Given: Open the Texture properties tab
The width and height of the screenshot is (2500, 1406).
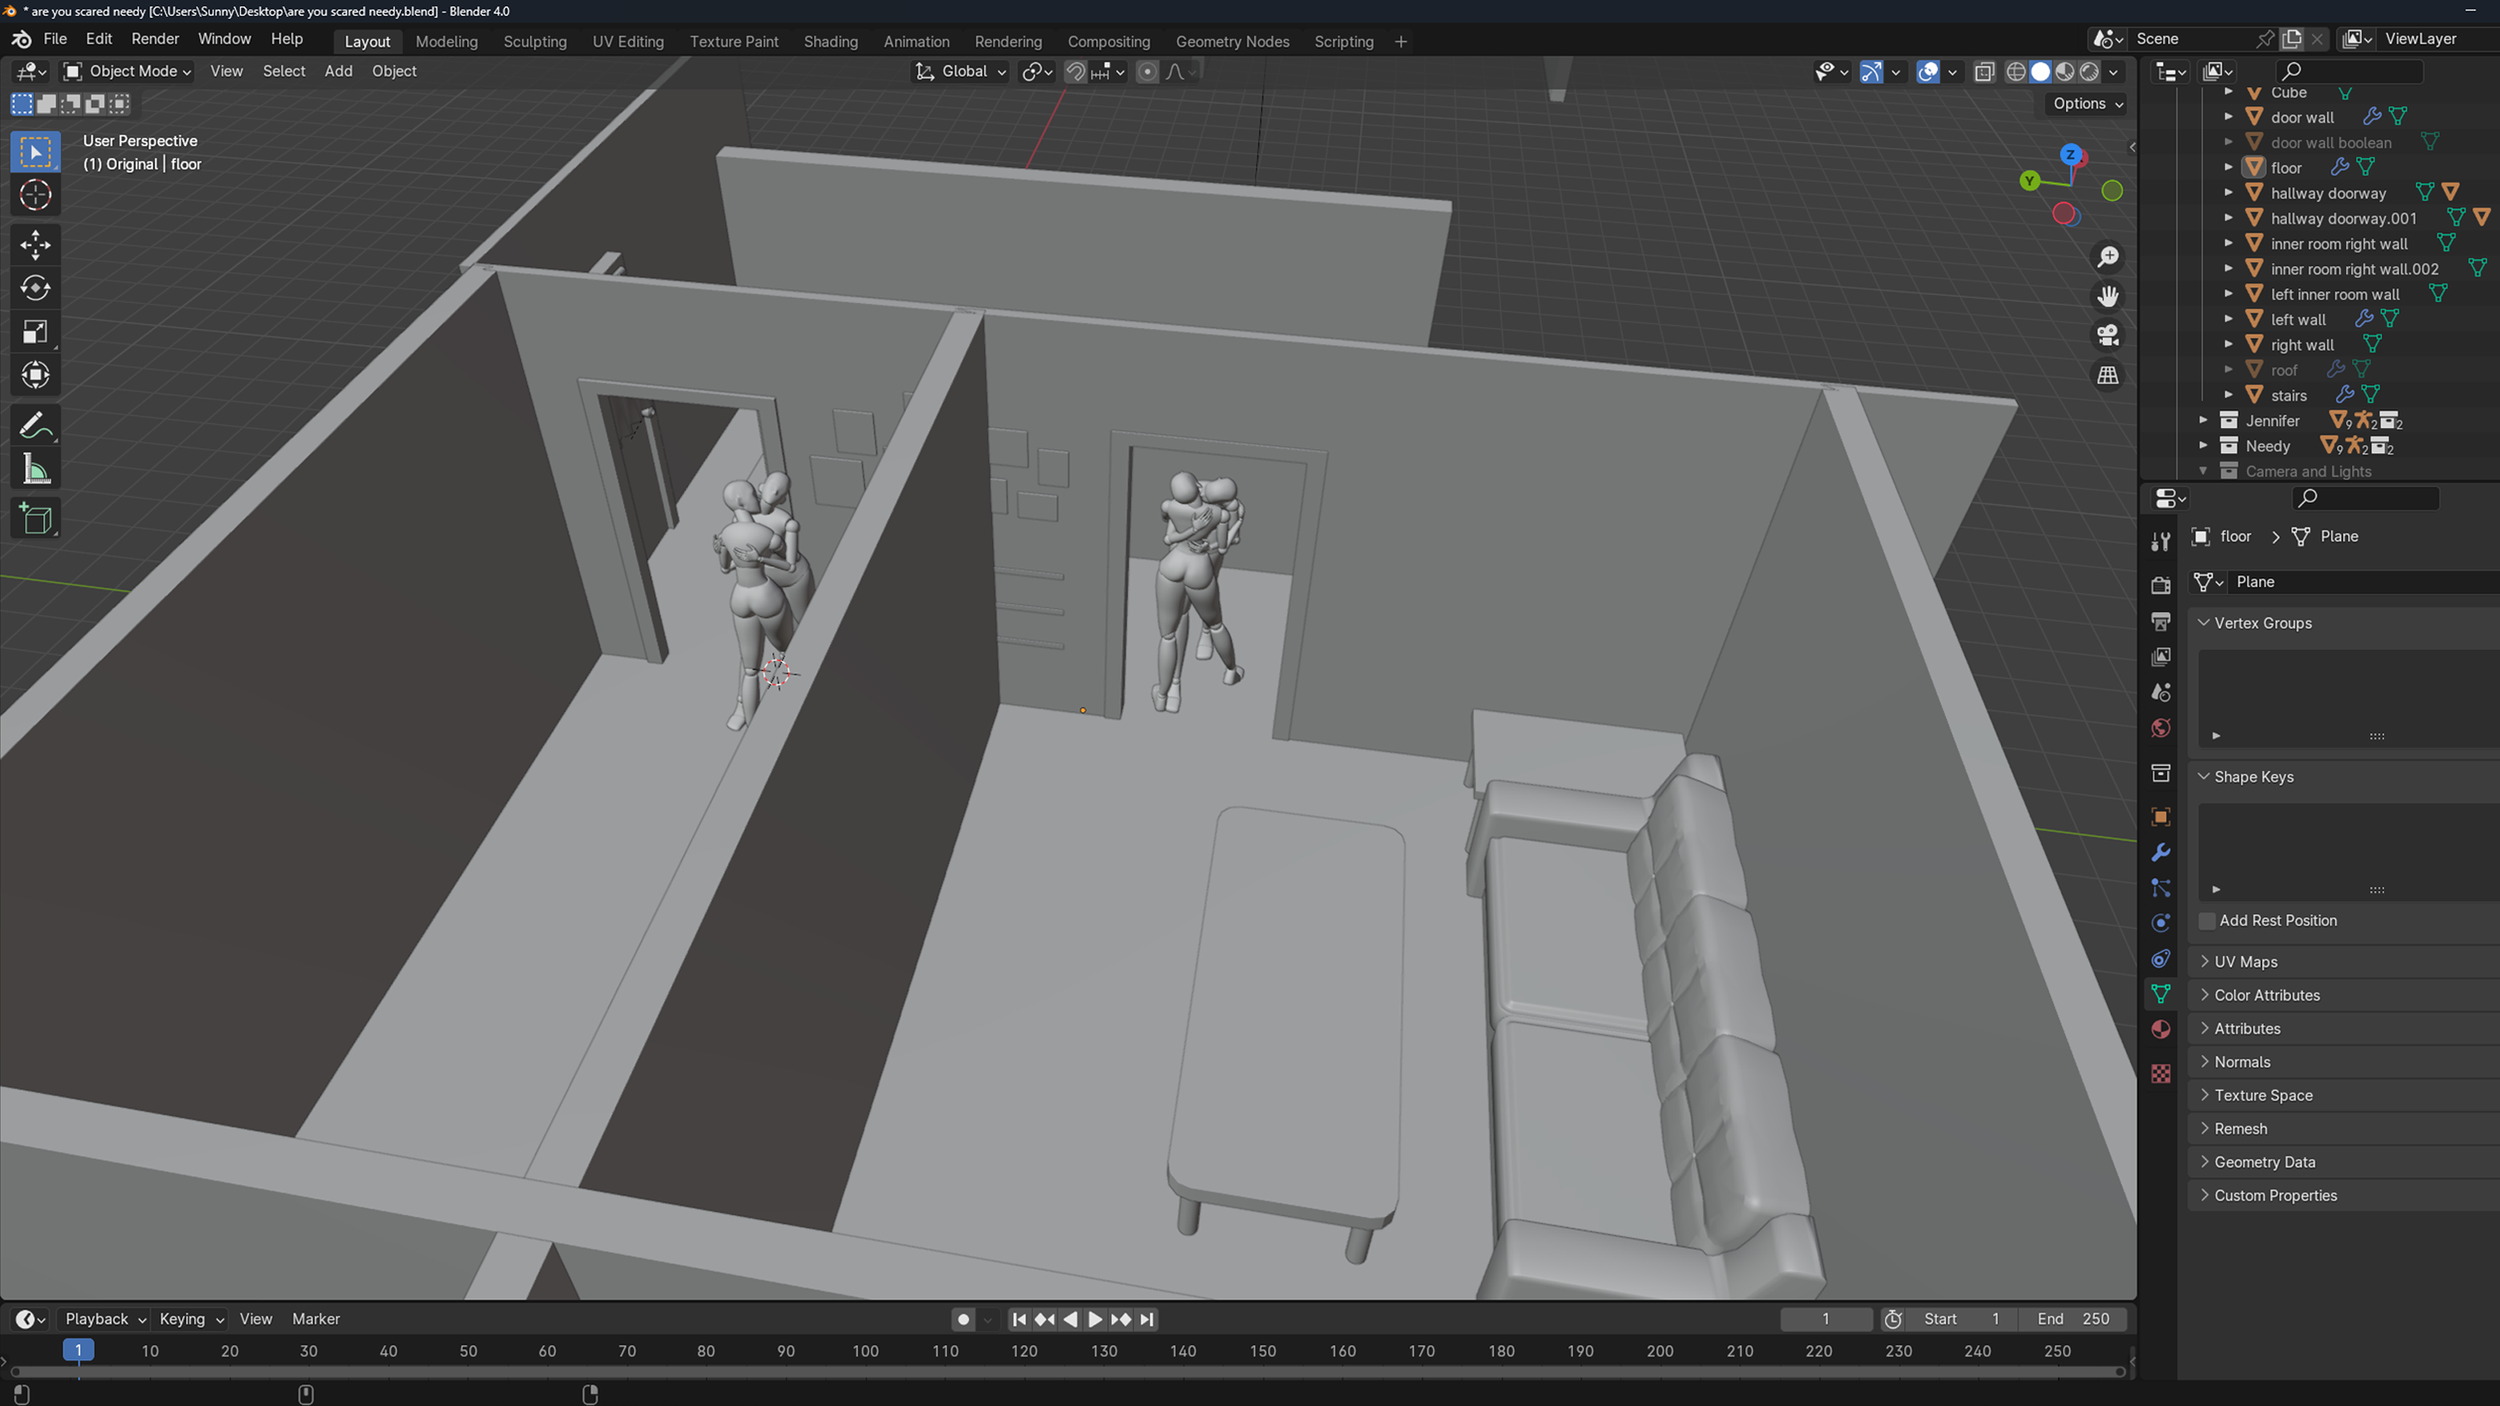Looking at the screenshot, I should [x=2161, y=1073].
